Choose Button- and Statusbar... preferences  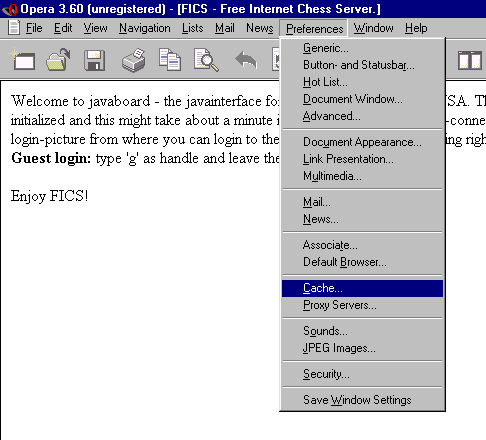pos(362,65)
